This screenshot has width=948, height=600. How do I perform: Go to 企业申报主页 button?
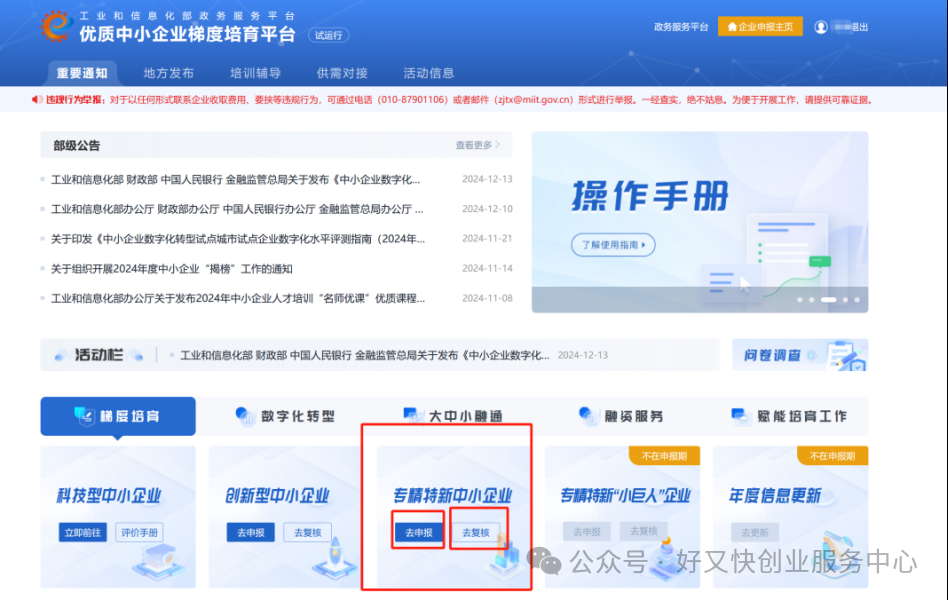click(x=760, y=27)
